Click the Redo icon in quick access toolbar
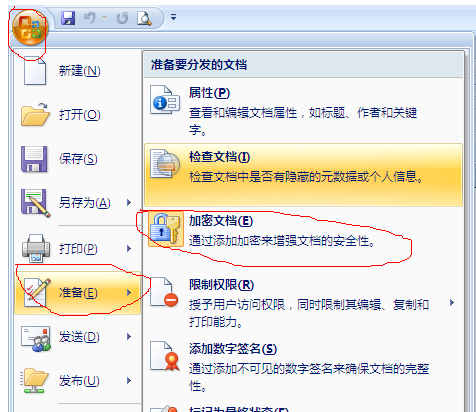This screenshot has width=476, height=412. [x=122, y=18]
